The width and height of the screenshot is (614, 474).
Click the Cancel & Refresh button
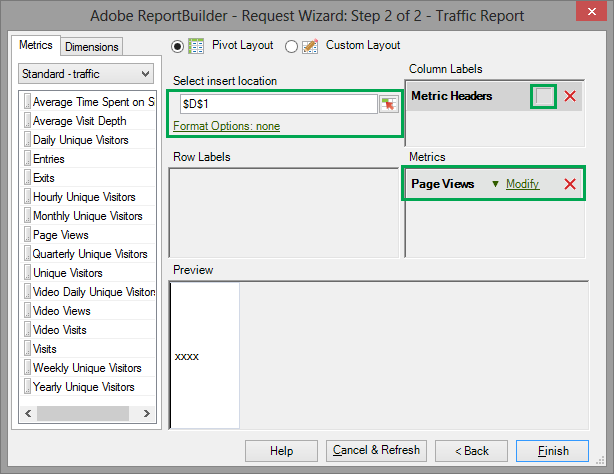(x=376, y=450)
